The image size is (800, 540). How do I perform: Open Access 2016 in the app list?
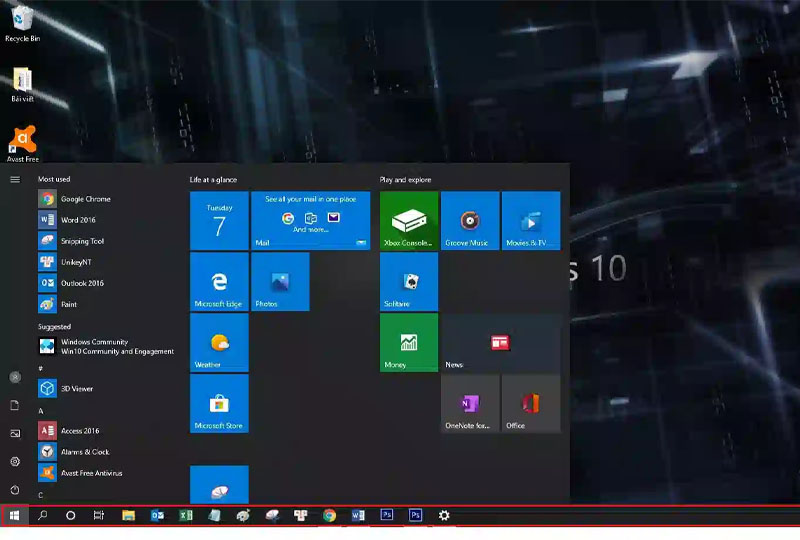point(107,431)
